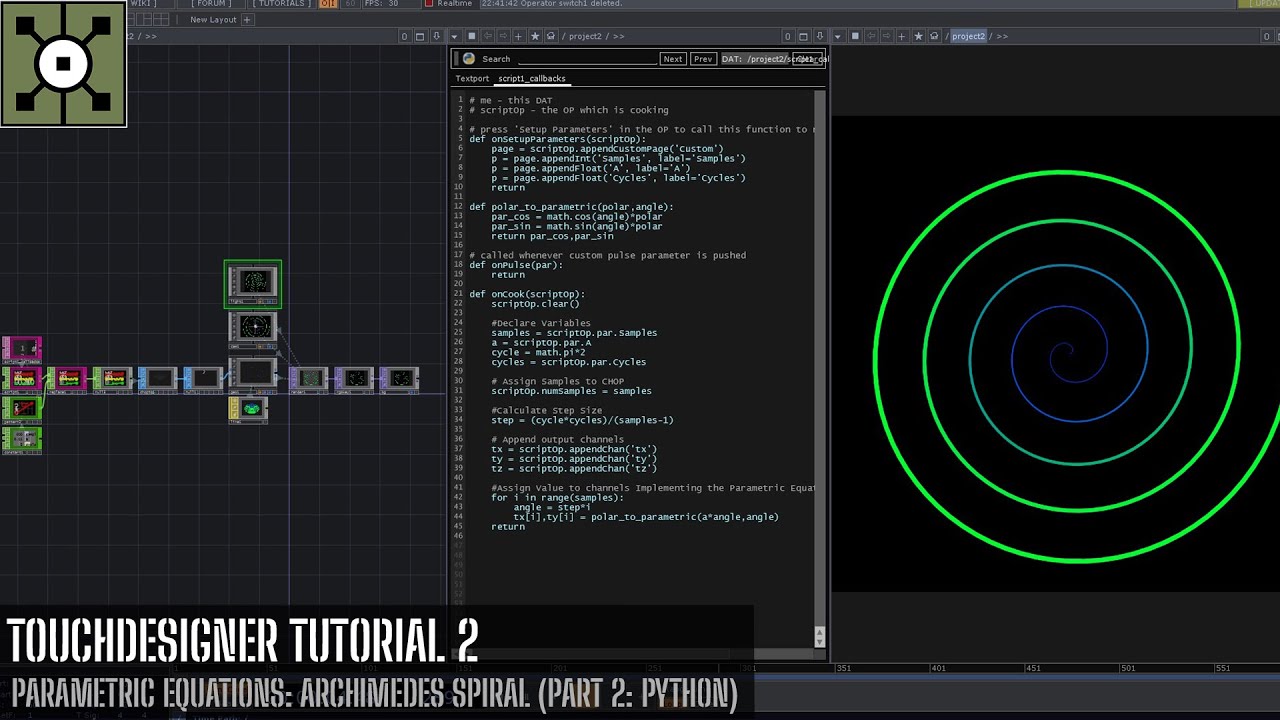The width and height of the screenshot is (1280, 720).
Task: Add a new layout with plus icon
Action: 247,20
